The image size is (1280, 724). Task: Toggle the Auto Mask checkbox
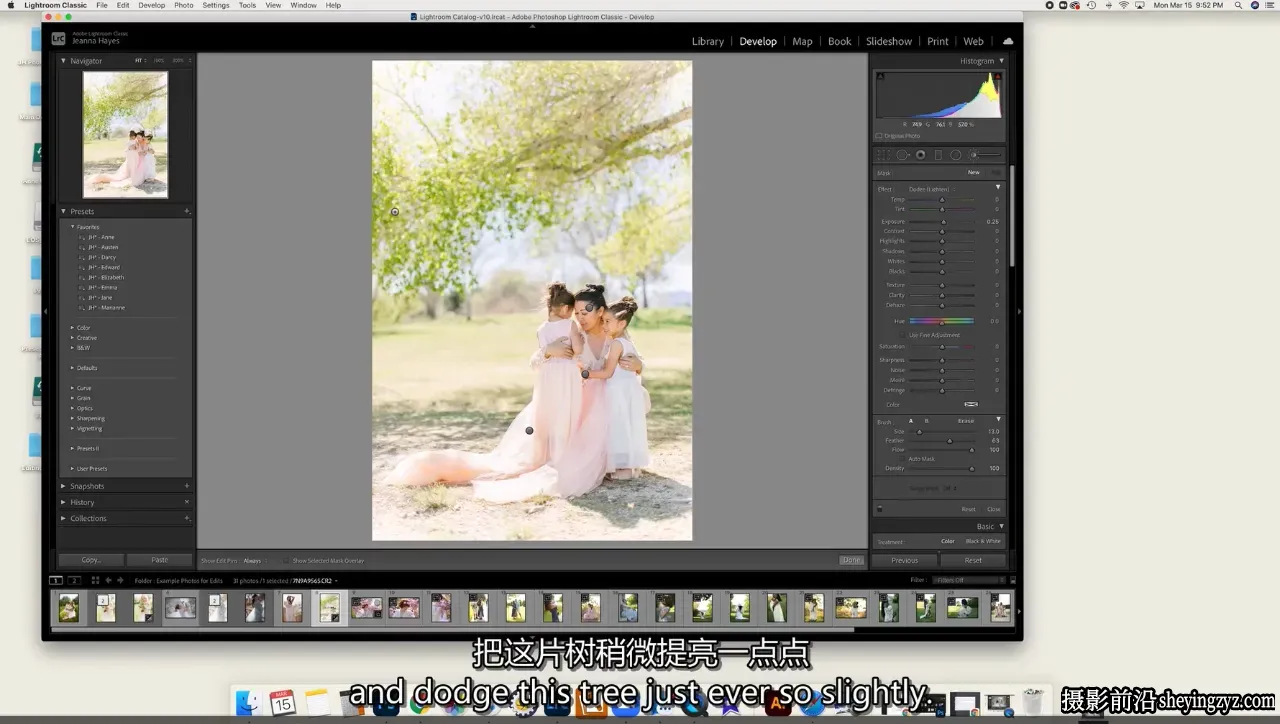pos(904,459)
